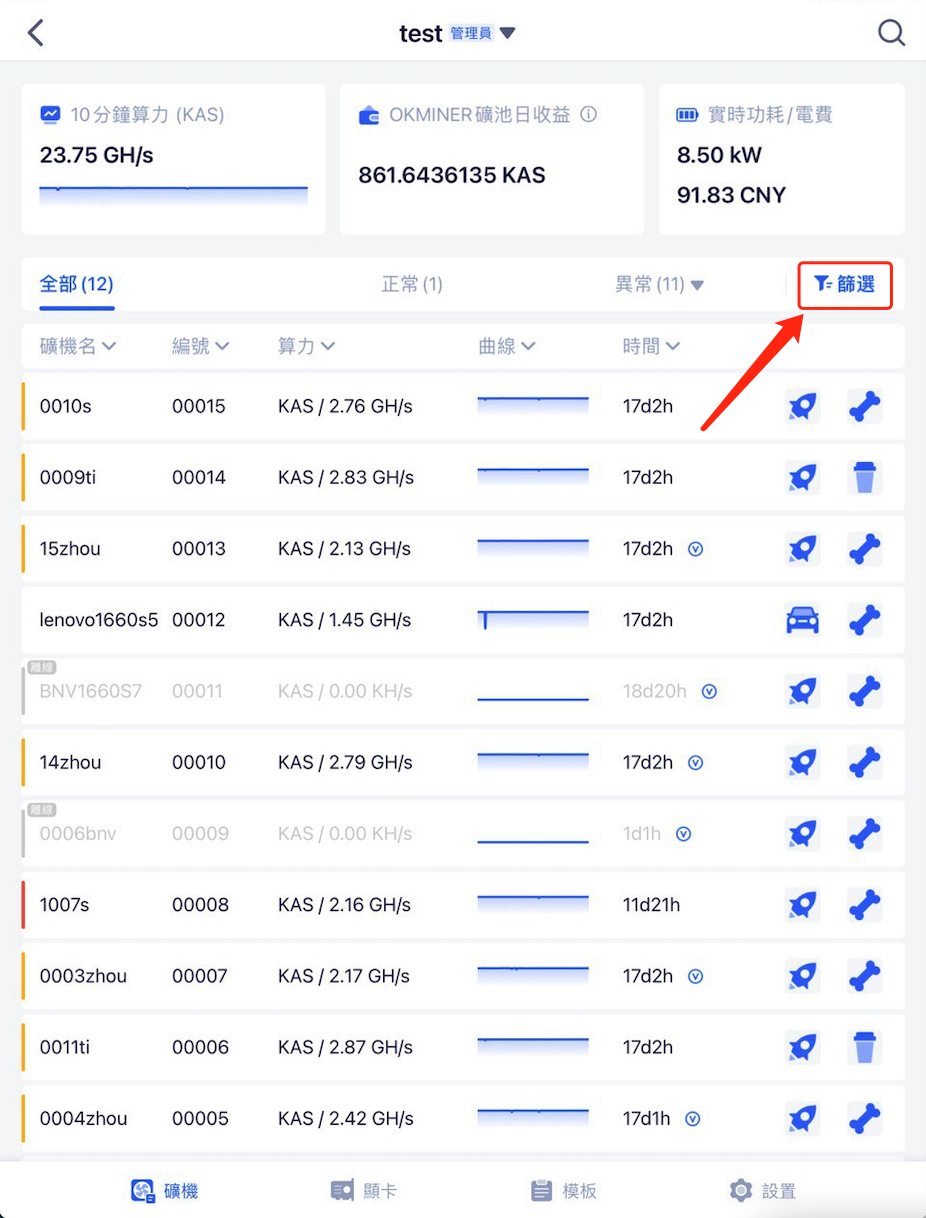Screen dimensions: 926x1218
Task: Expand the test farm switcher dropdown
Action: click(508, 33)
